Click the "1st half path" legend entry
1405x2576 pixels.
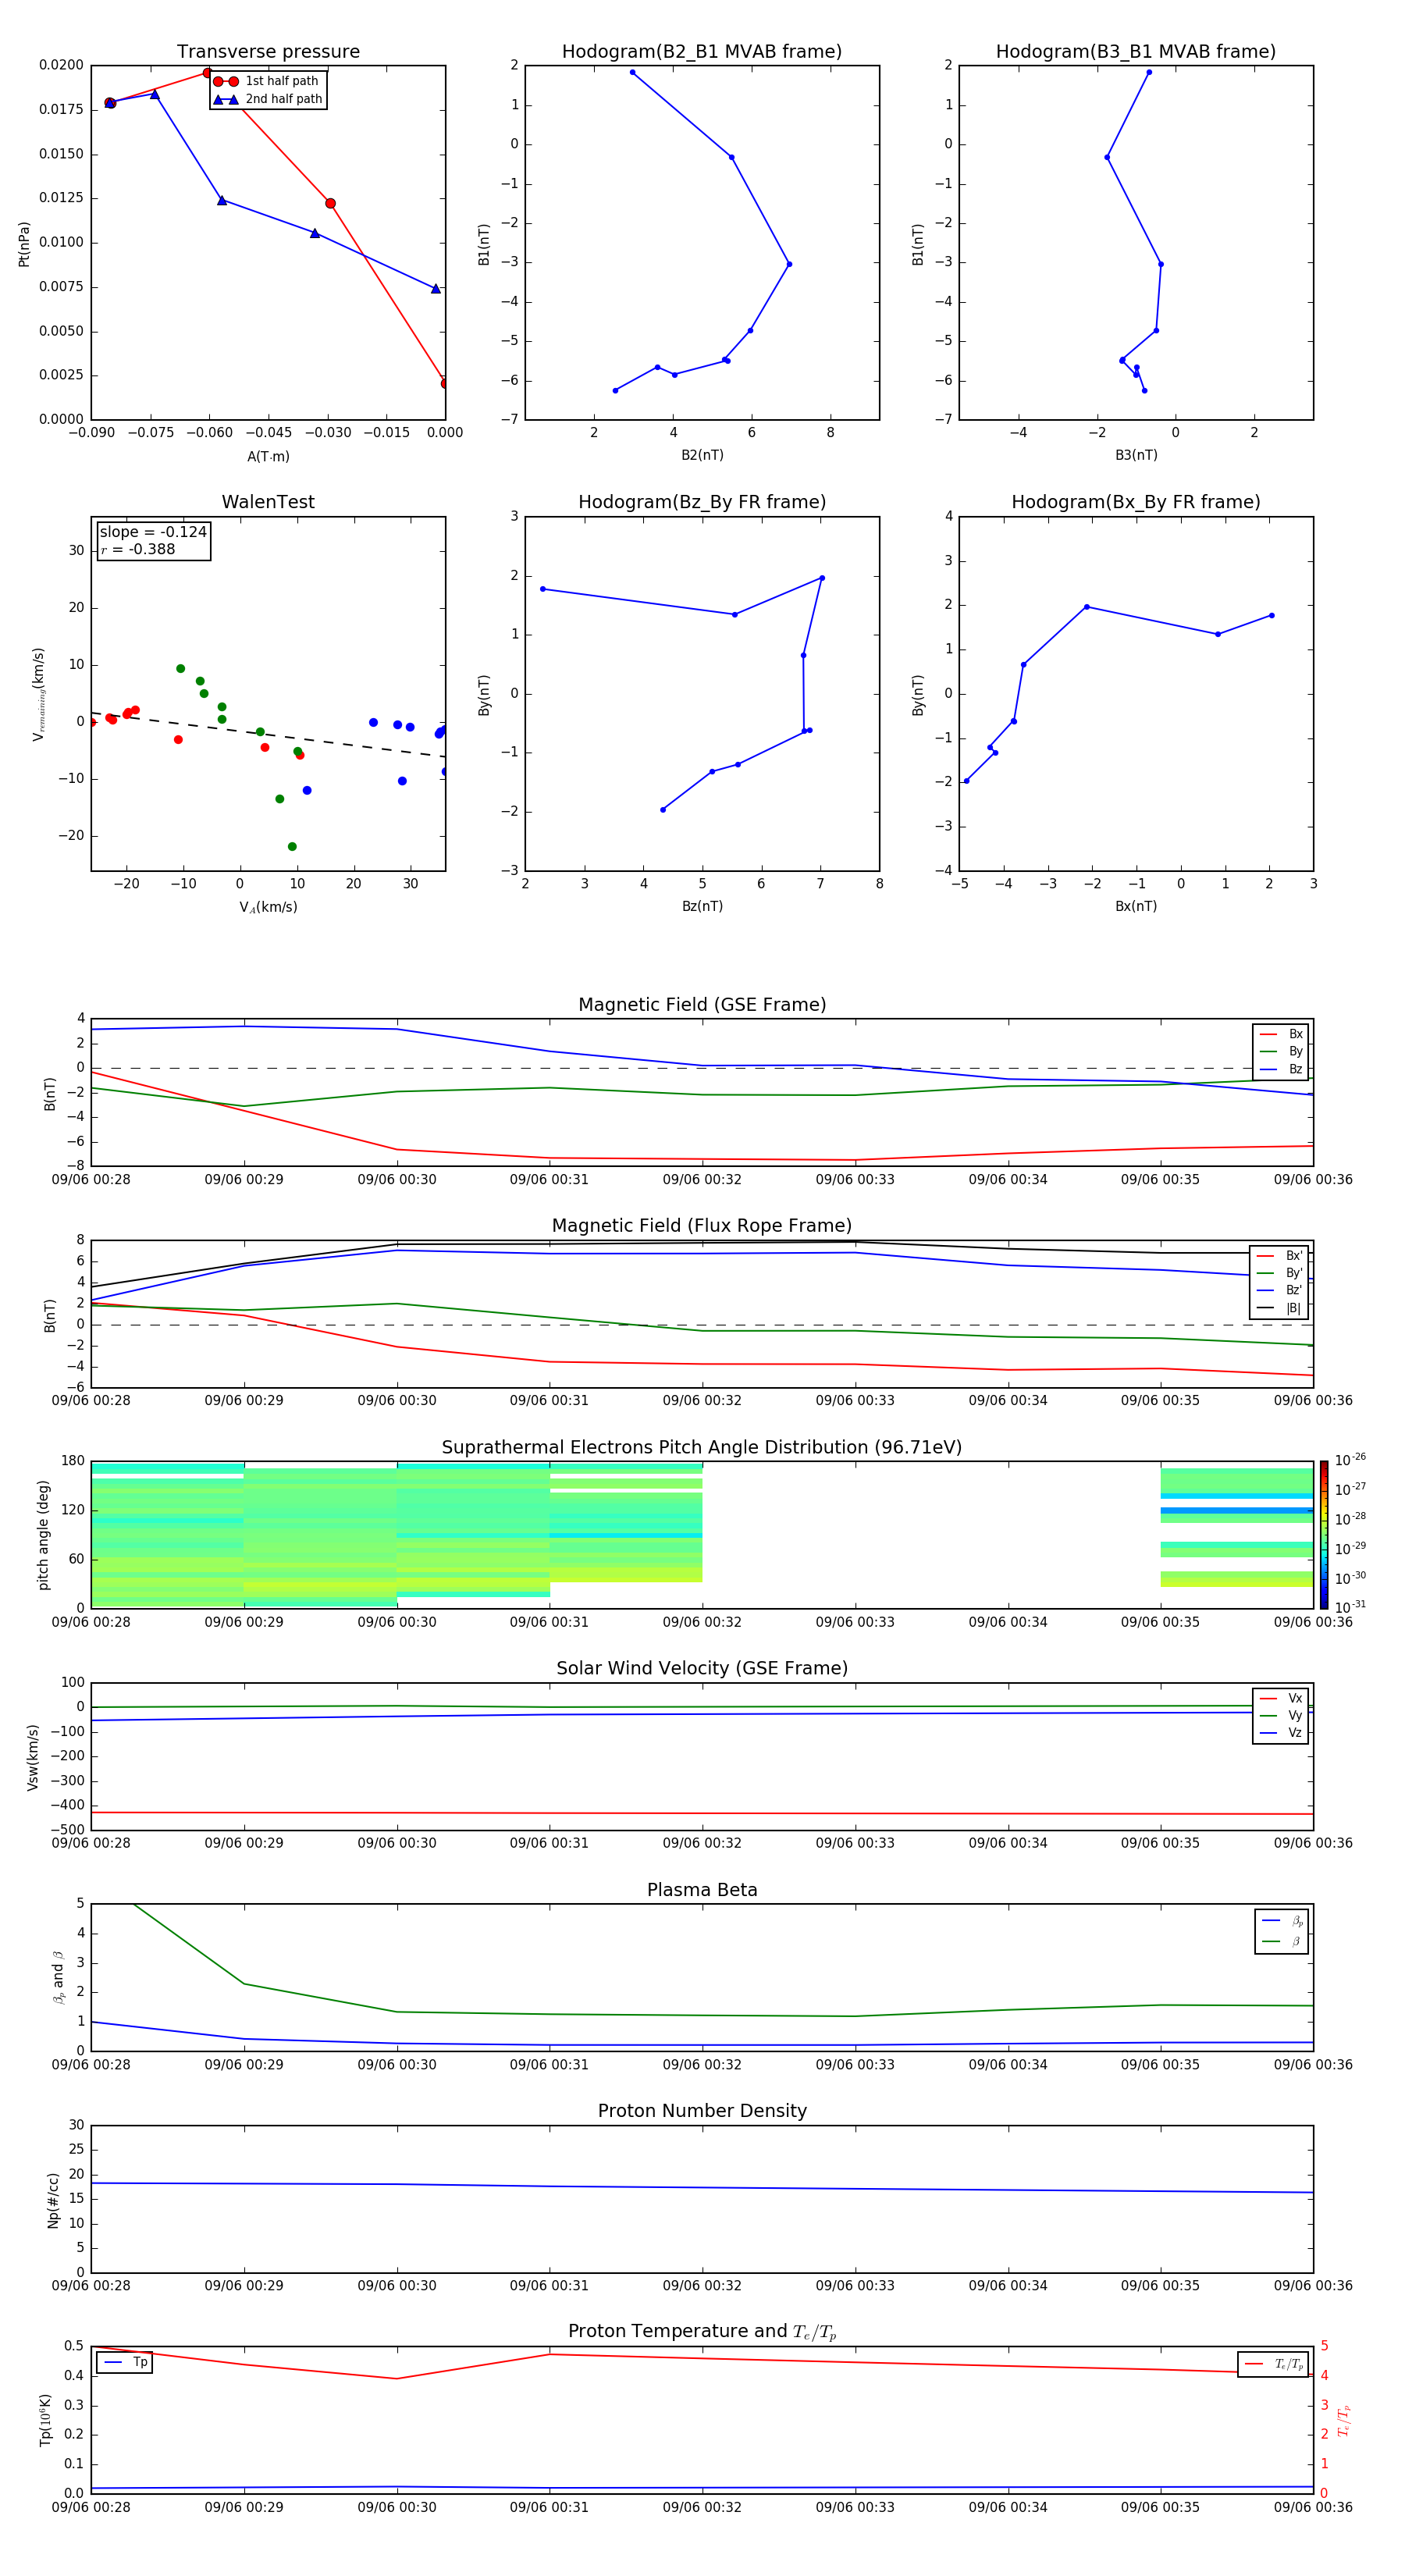(268, 81)
